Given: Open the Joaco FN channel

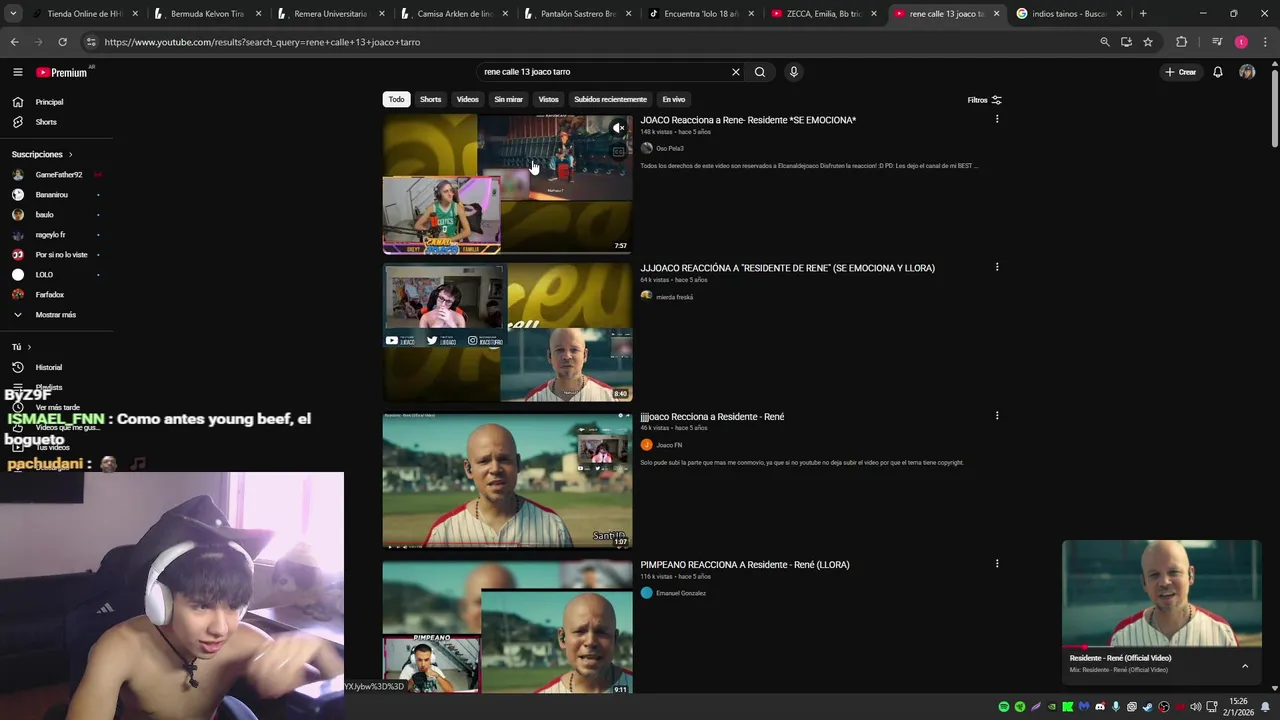Looking at the screenshot, I should pos(669,445).
